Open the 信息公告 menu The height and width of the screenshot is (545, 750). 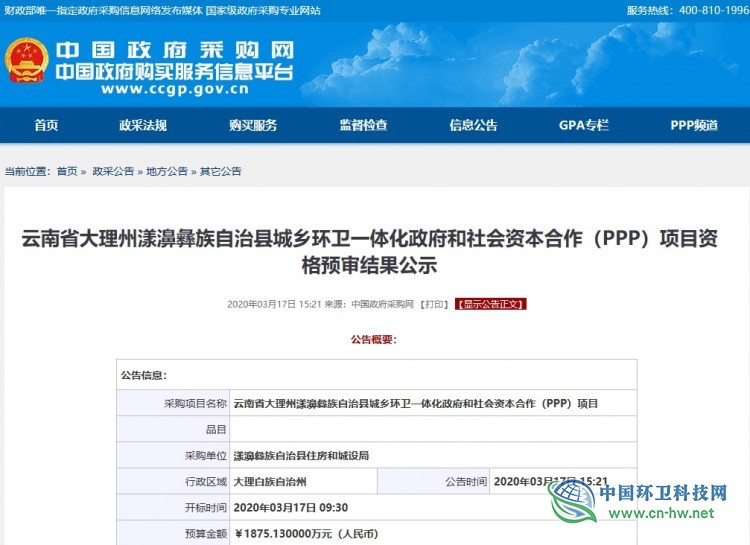pos(474,125)
